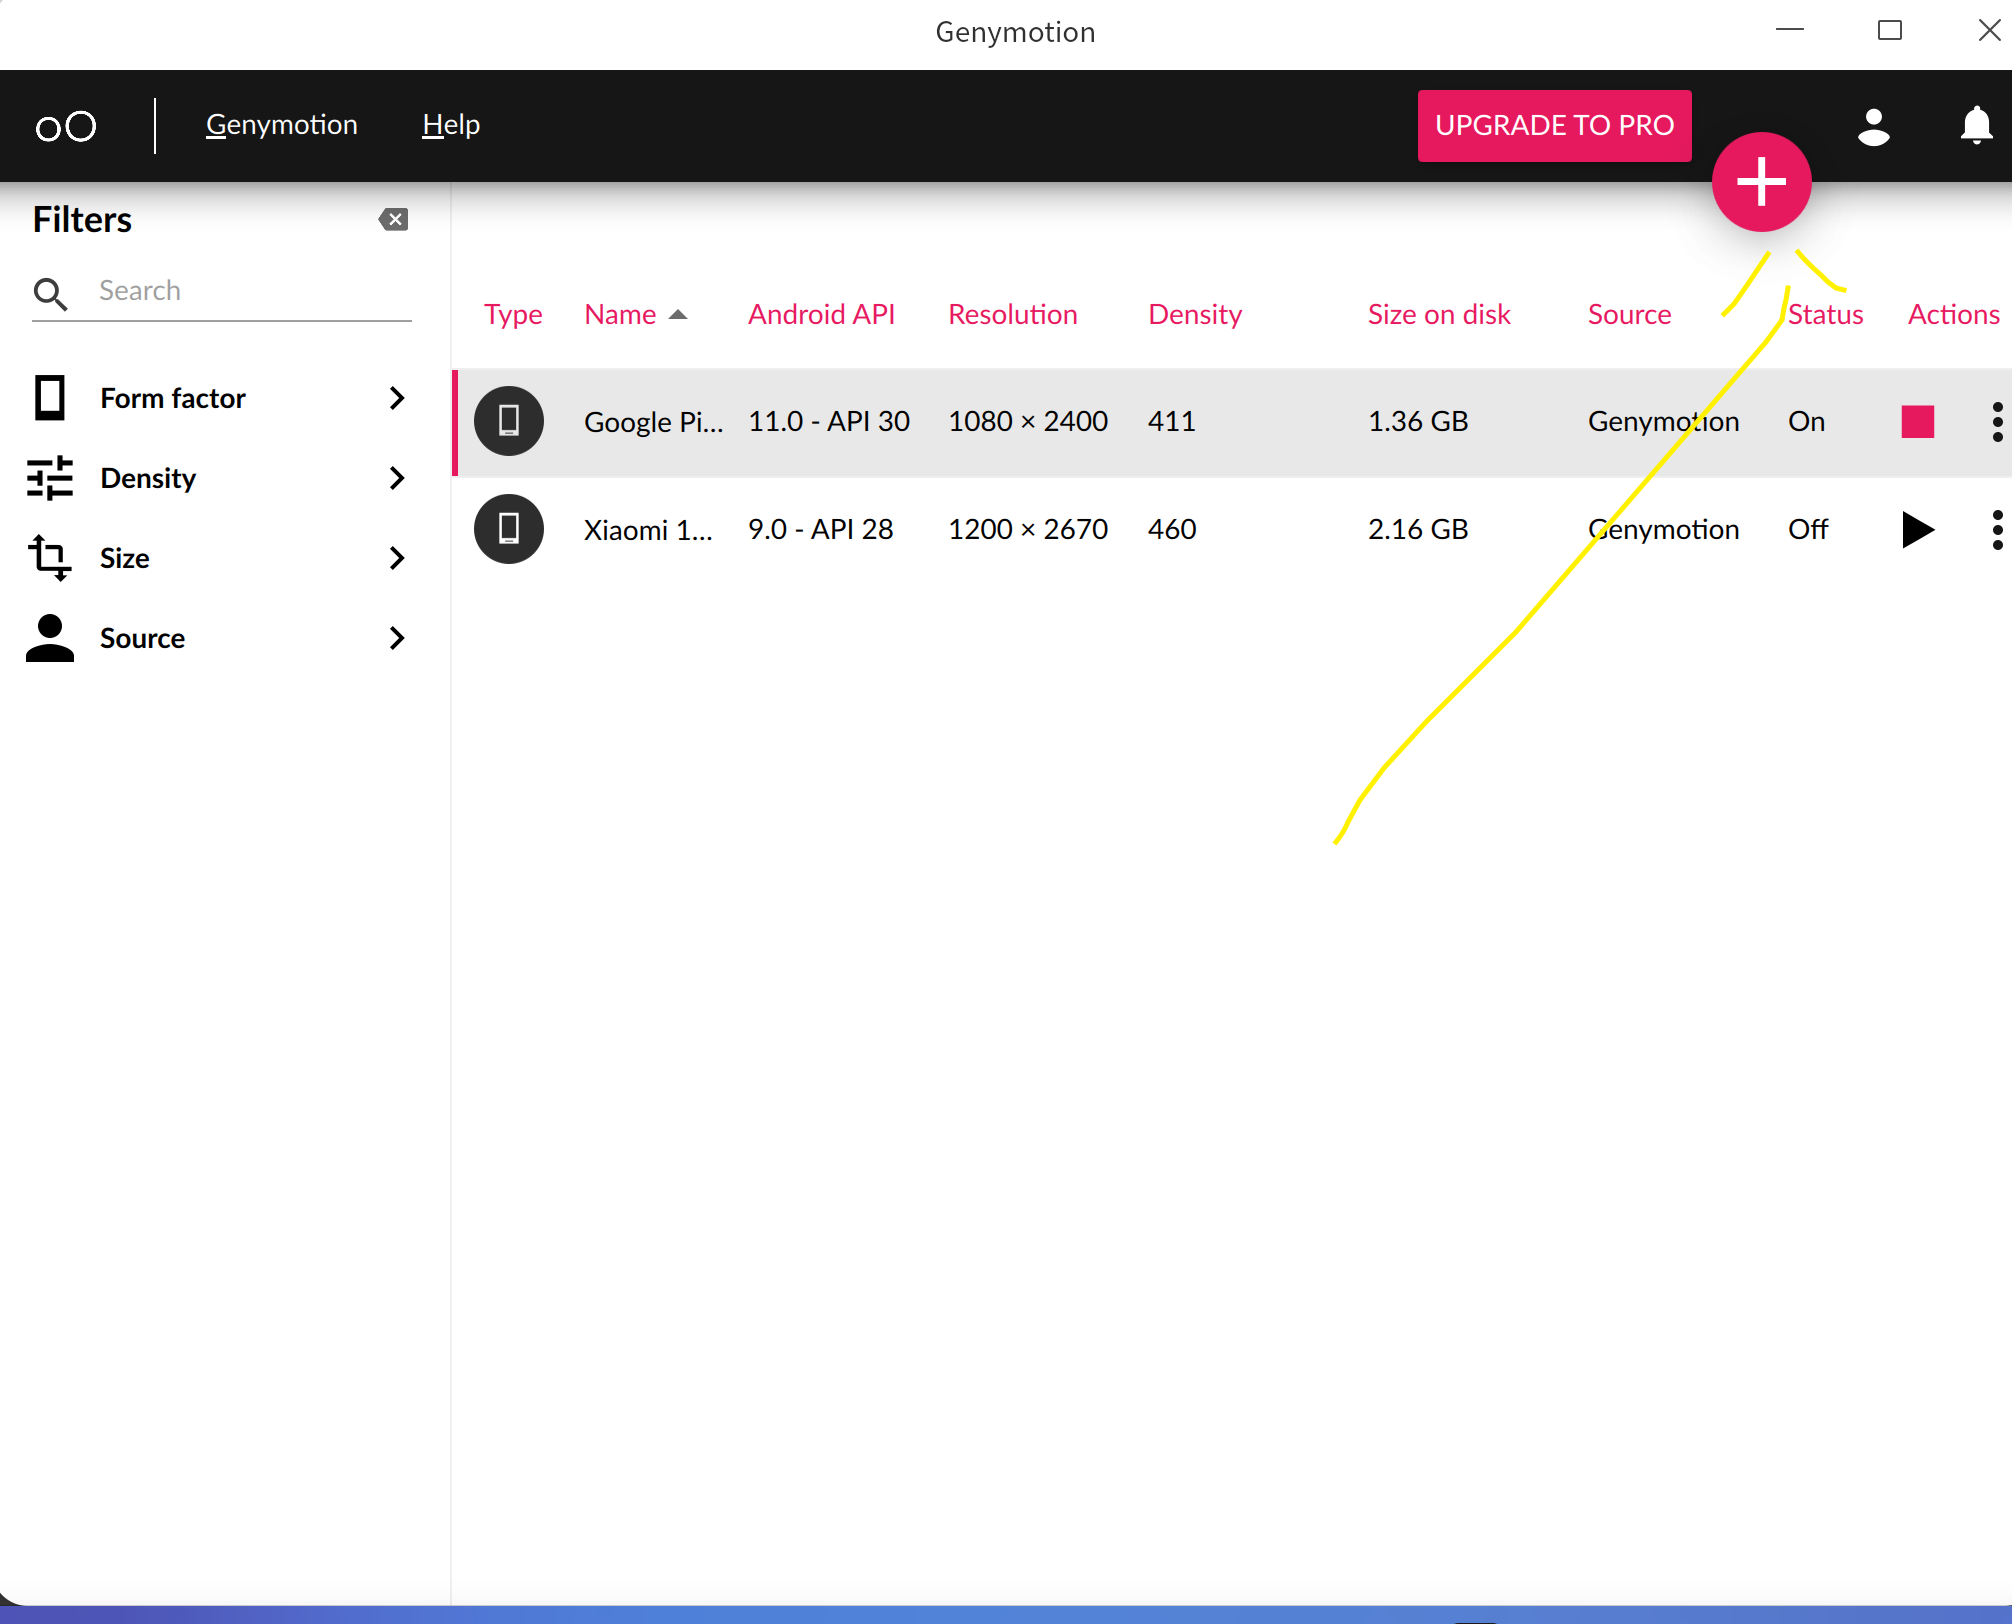Open more actions for Xiaomi row

1997,529
